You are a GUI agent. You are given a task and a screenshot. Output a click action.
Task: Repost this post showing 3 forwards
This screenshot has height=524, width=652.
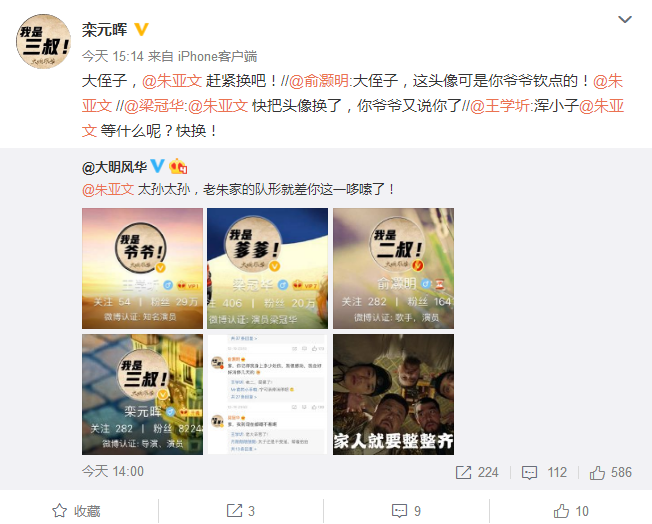point(240,511)
